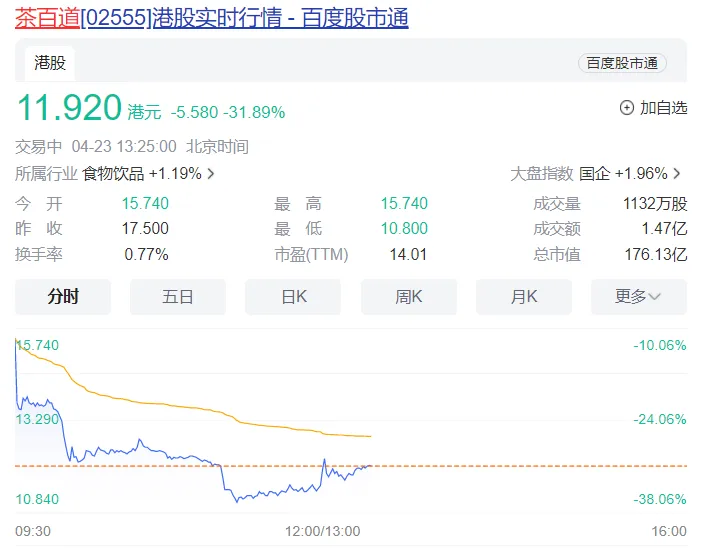Click the trading time 04-23 13:25:00
The height and width of the screenshot is (548, 713).
(124, 147)
